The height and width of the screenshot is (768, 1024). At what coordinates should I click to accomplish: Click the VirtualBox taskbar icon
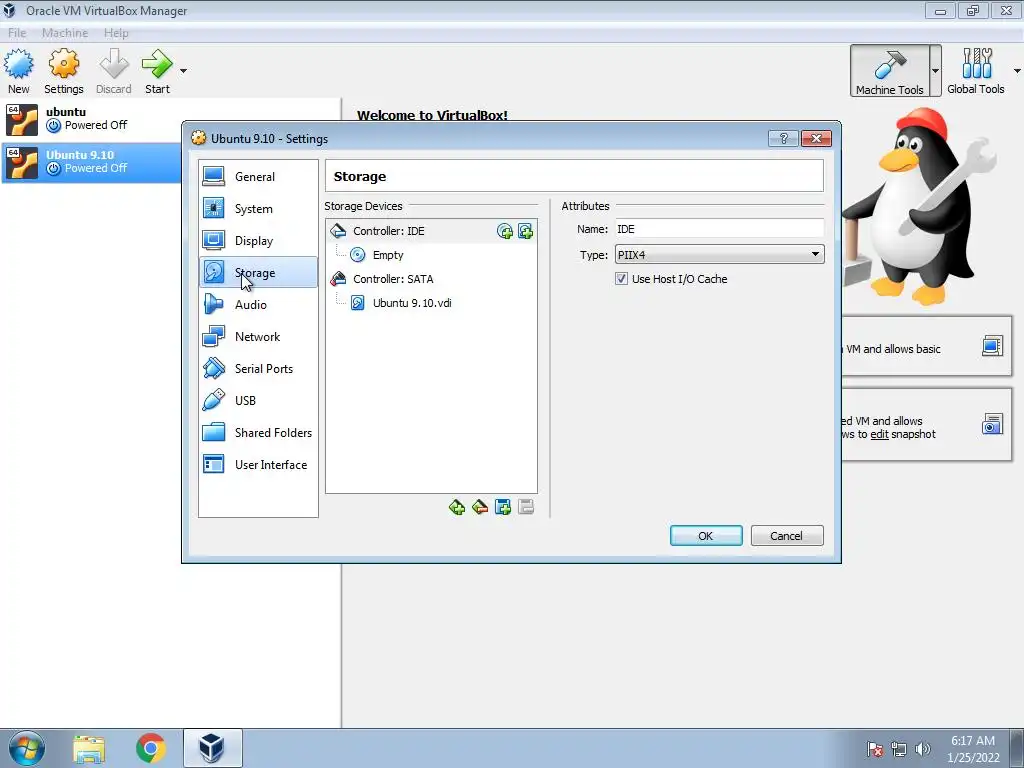[x=212, y=748]
